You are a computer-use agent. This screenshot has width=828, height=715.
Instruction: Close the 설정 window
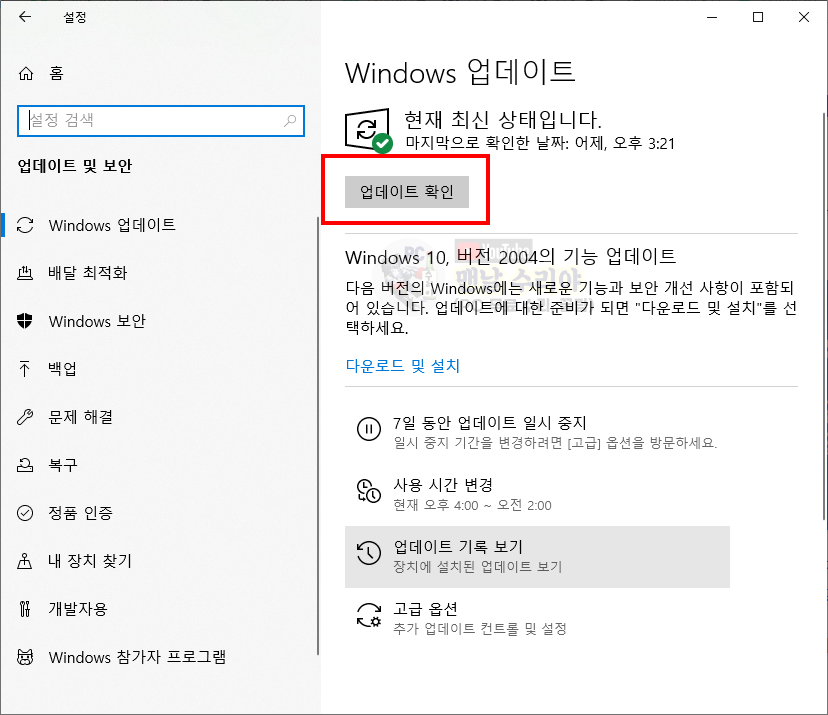(x=804, y=17)
